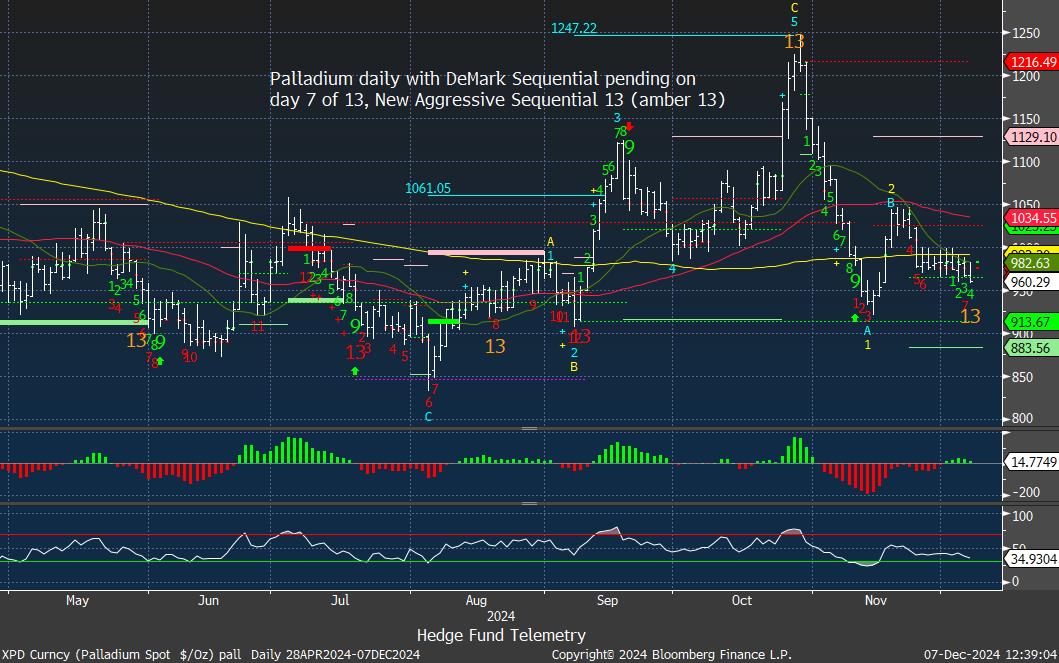
Task: Select the amber 13 at the chart's right edge
Action: (x=970, y=316)
